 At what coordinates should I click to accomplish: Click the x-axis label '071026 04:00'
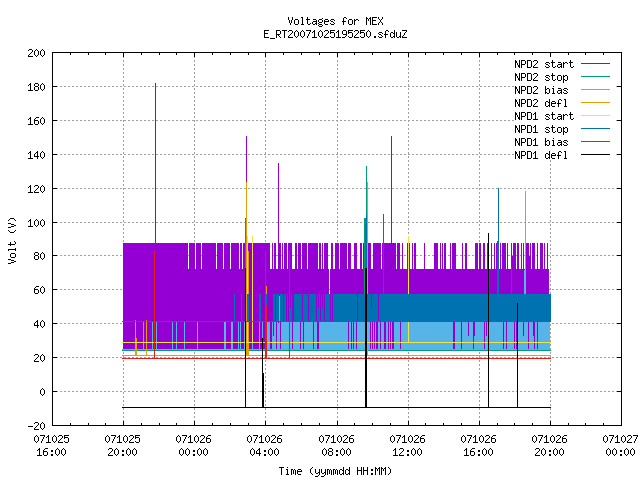264,446
